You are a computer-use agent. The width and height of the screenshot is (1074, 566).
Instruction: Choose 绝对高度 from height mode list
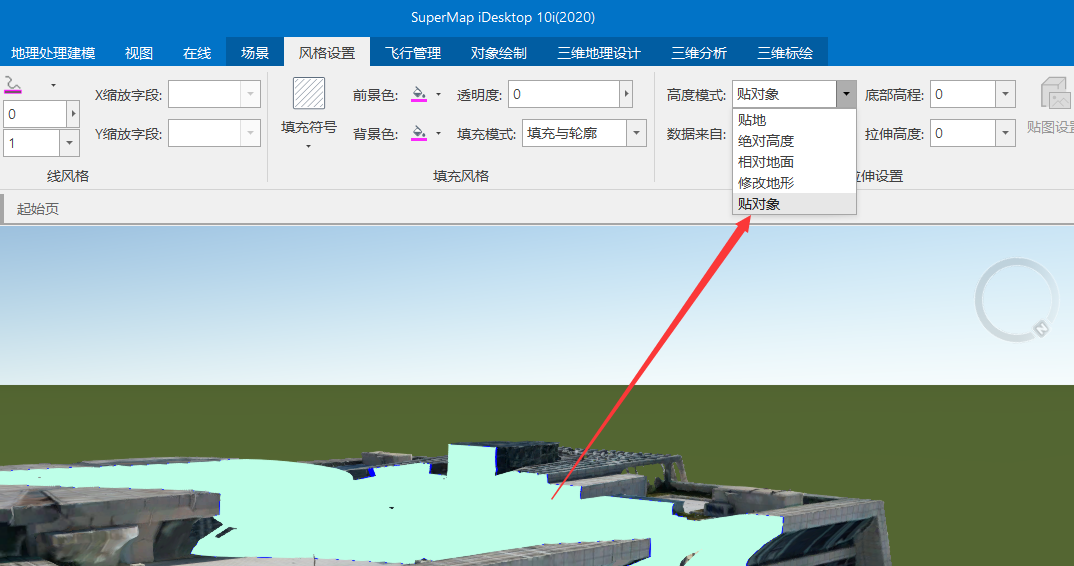(795, 141)
